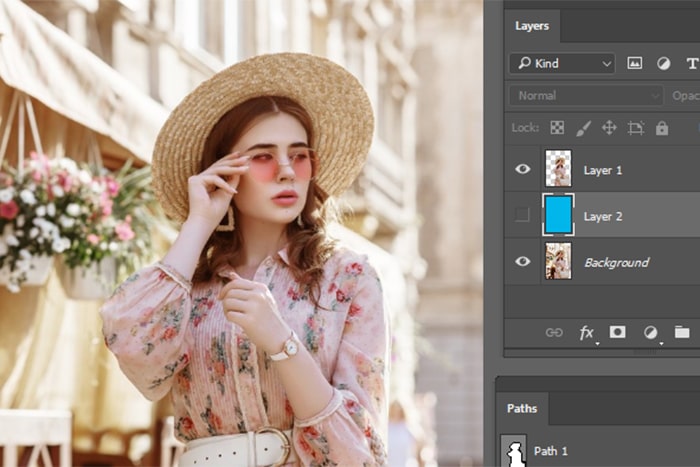700x467 pixels.
Task: Open the fx layer style menu
Action: pos(587,332)
